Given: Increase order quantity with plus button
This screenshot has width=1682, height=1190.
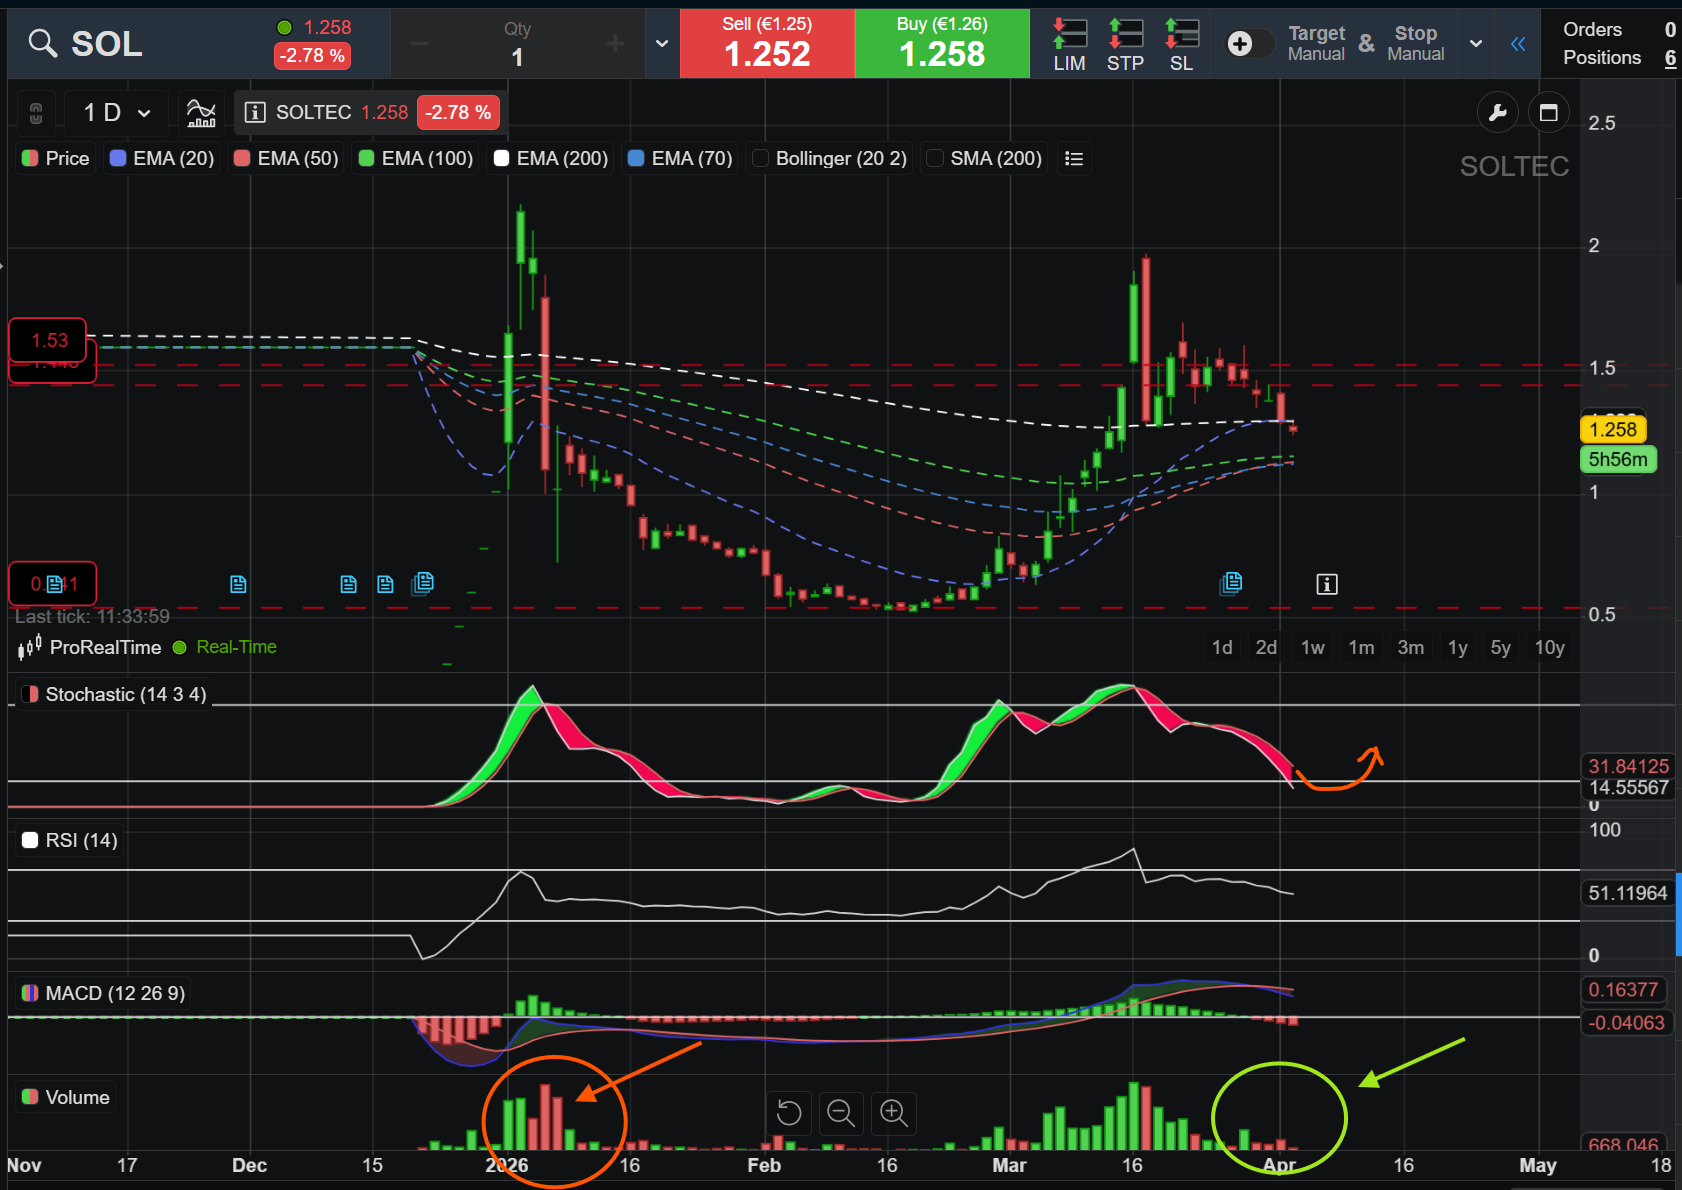Looking at the screenshot, I should coord(615,43).
